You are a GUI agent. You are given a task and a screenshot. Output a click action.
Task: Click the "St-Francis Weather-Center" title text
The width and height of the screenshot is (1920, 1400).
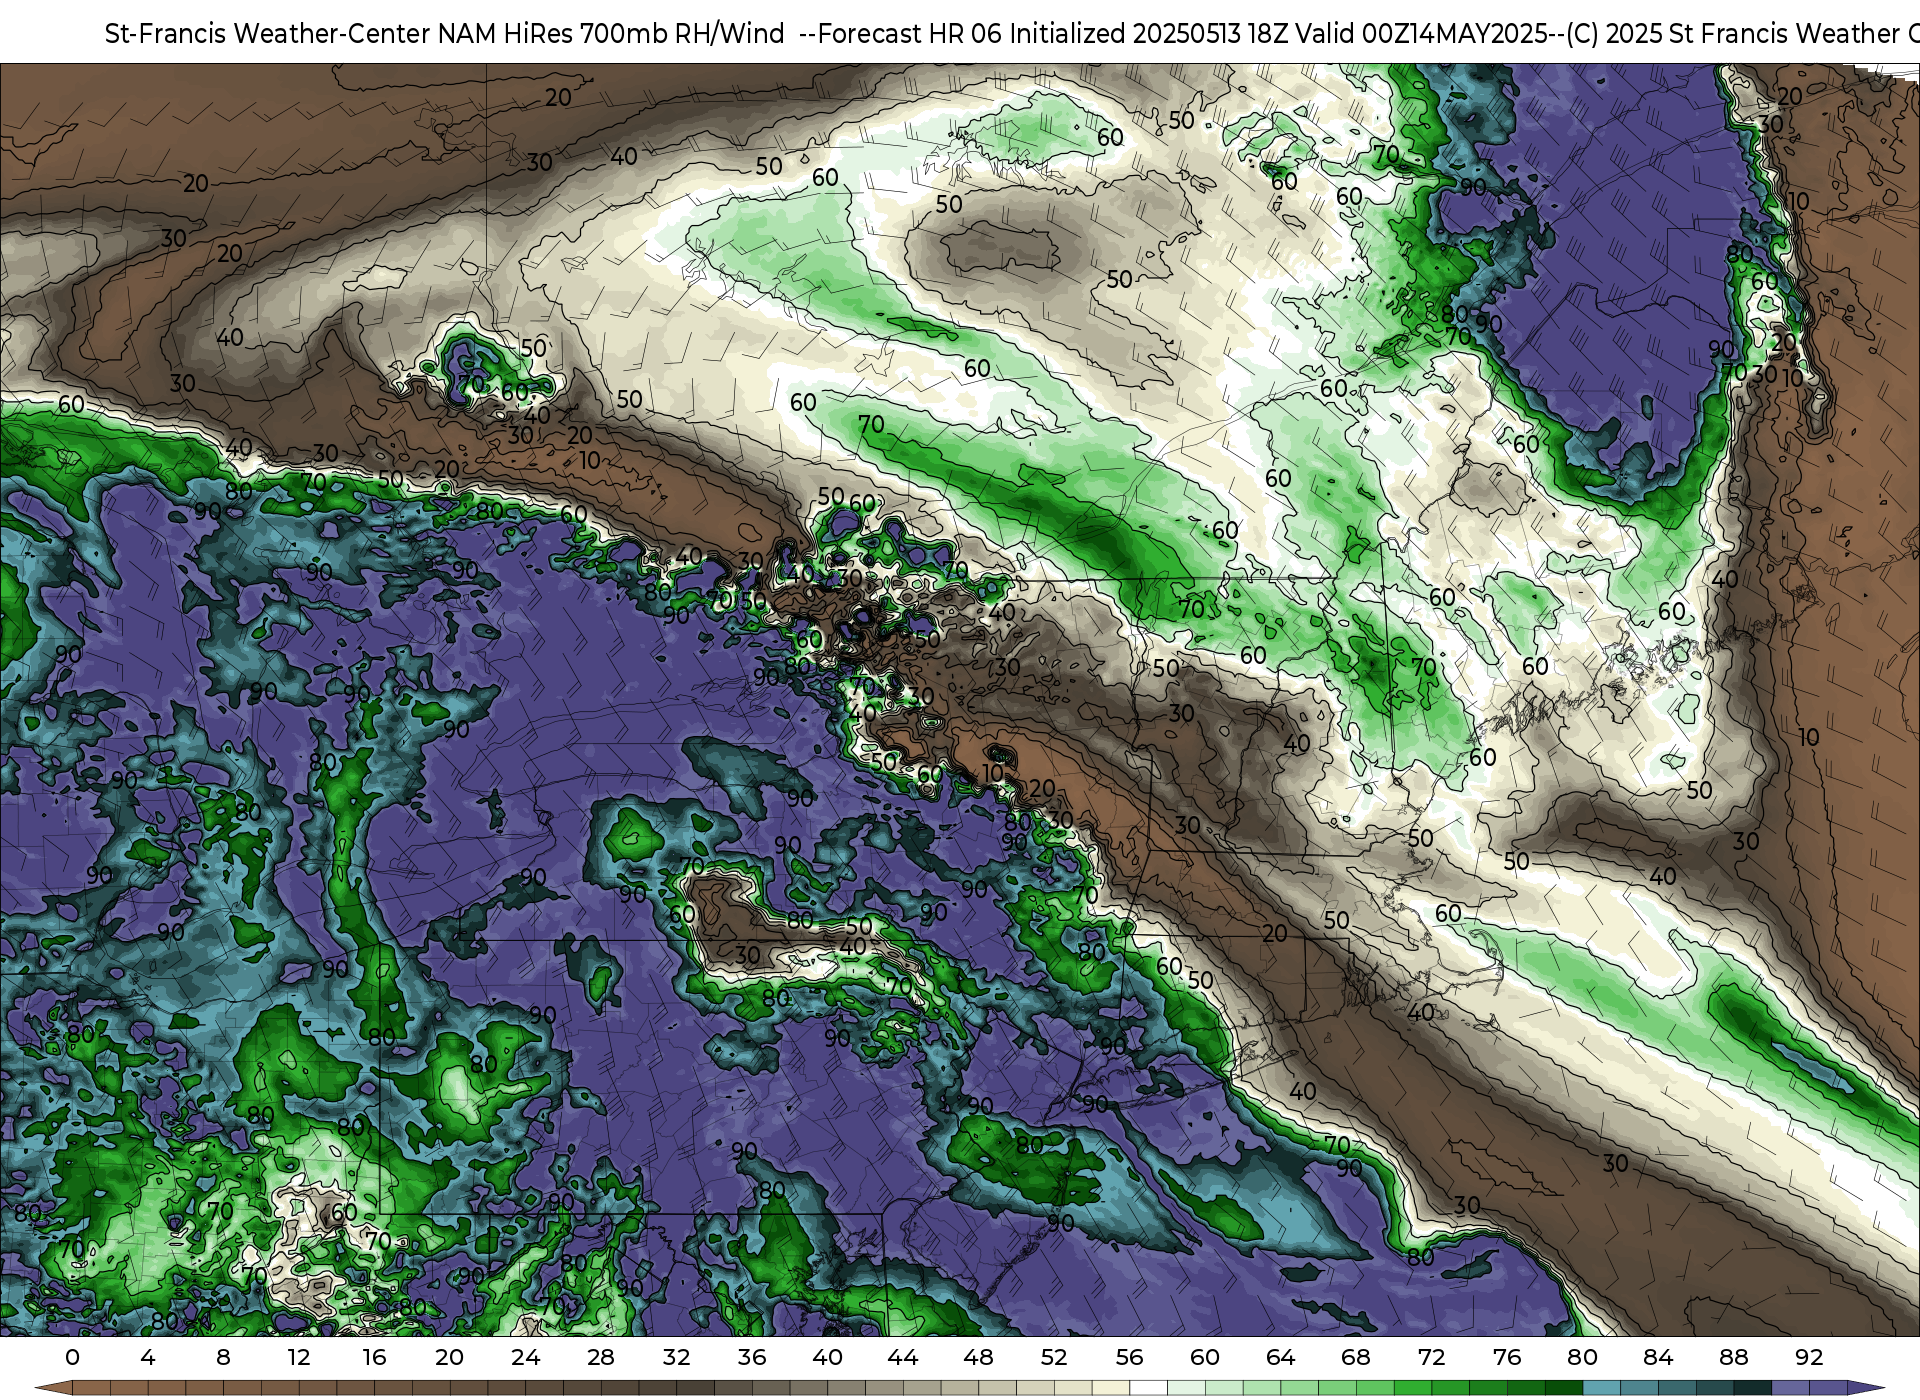coord(268,34)
